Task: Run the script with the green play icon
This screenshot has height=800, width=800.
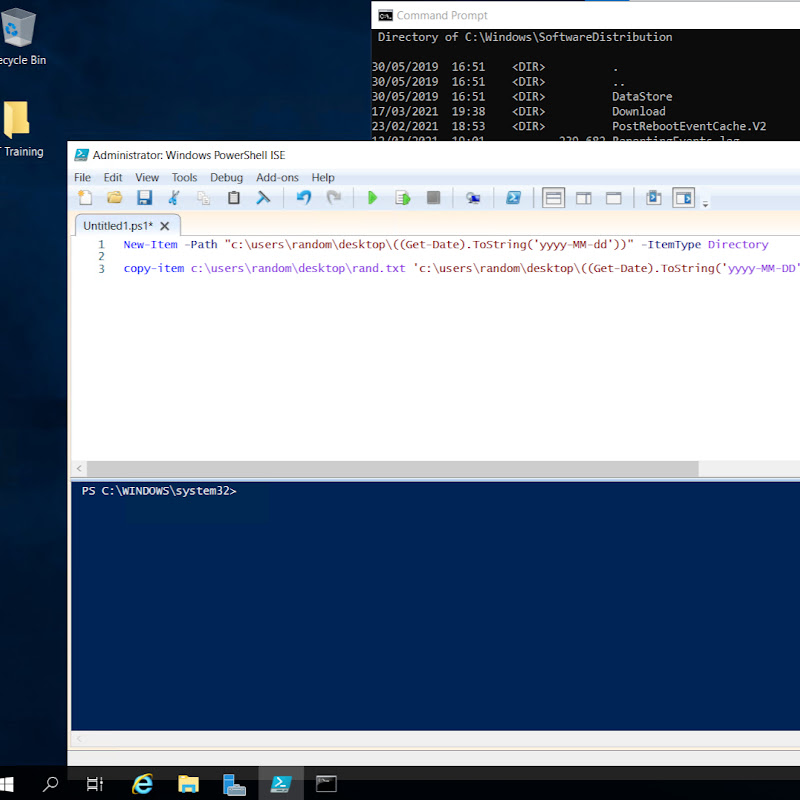Action: [372, 197]
